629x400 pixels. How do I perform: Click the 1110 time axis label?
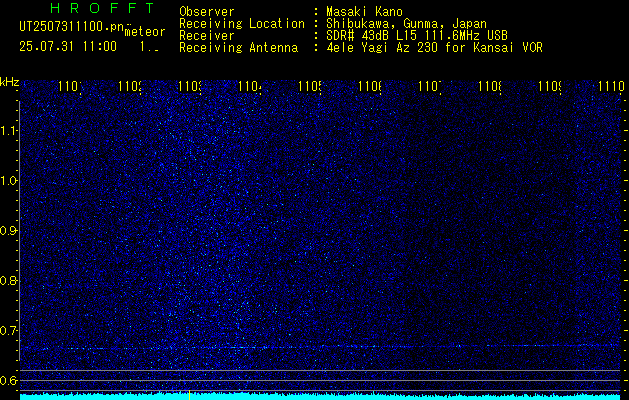pyautogui.click(x=611, y=86)
